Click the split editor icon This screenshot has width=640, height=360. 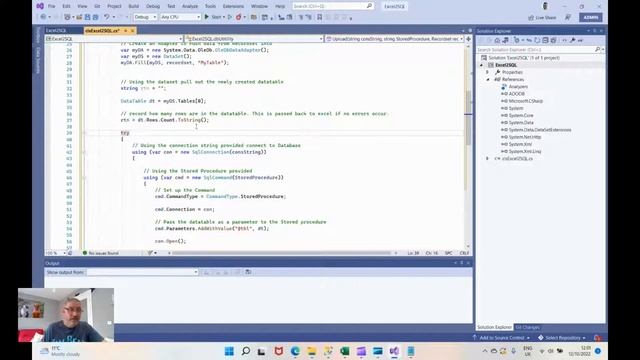468,39
